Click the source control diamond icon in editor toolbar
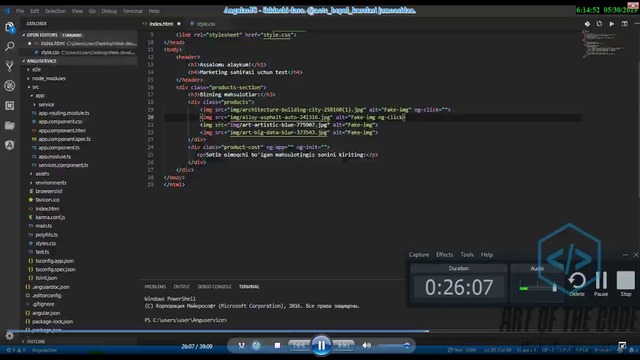The height and width of the screenshot is (360, 640). tap(587, 24)
